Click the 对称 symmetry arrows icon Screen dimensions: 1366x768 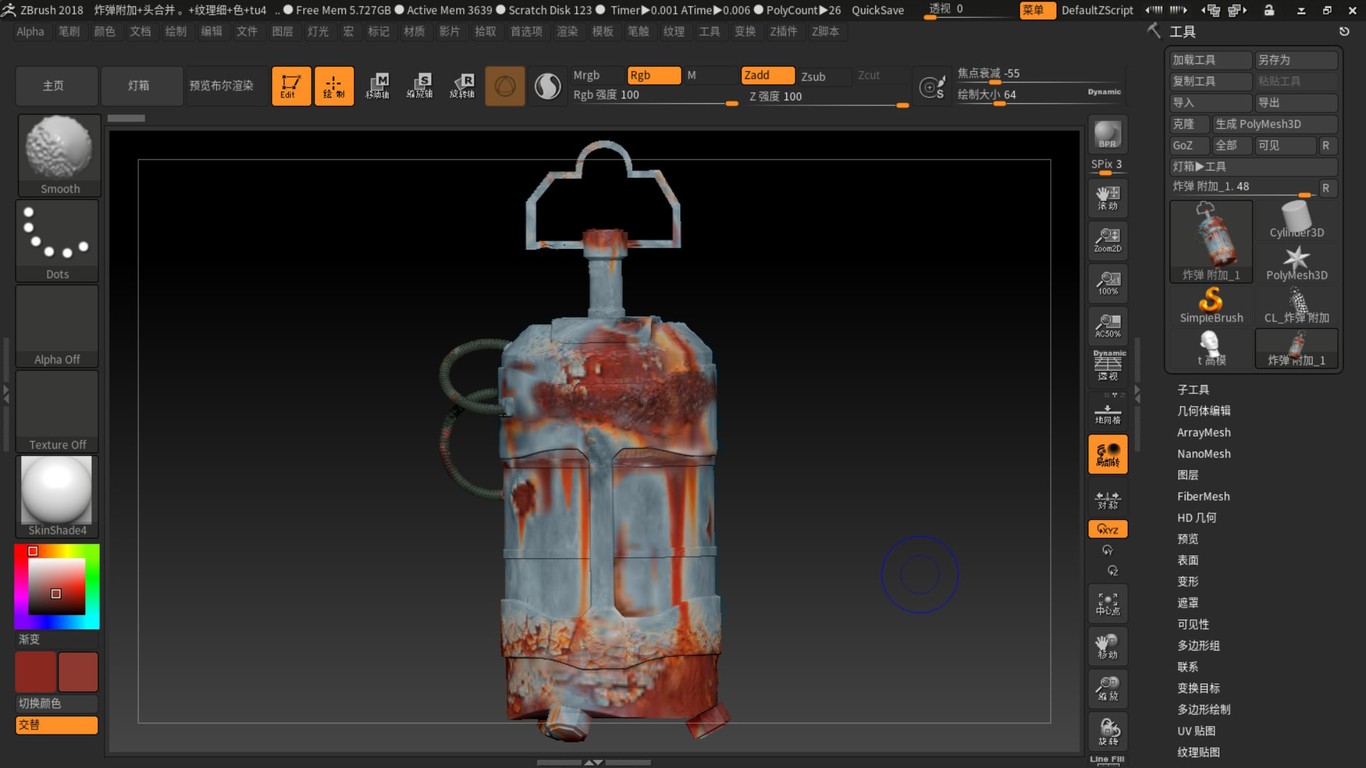(1107, 497)
